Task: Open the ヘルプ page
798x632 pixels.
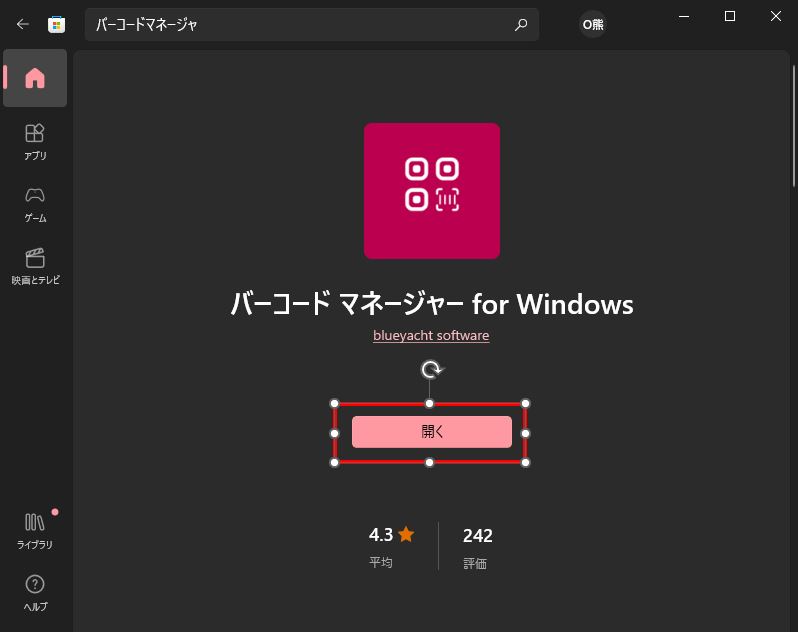Action: 35,593
